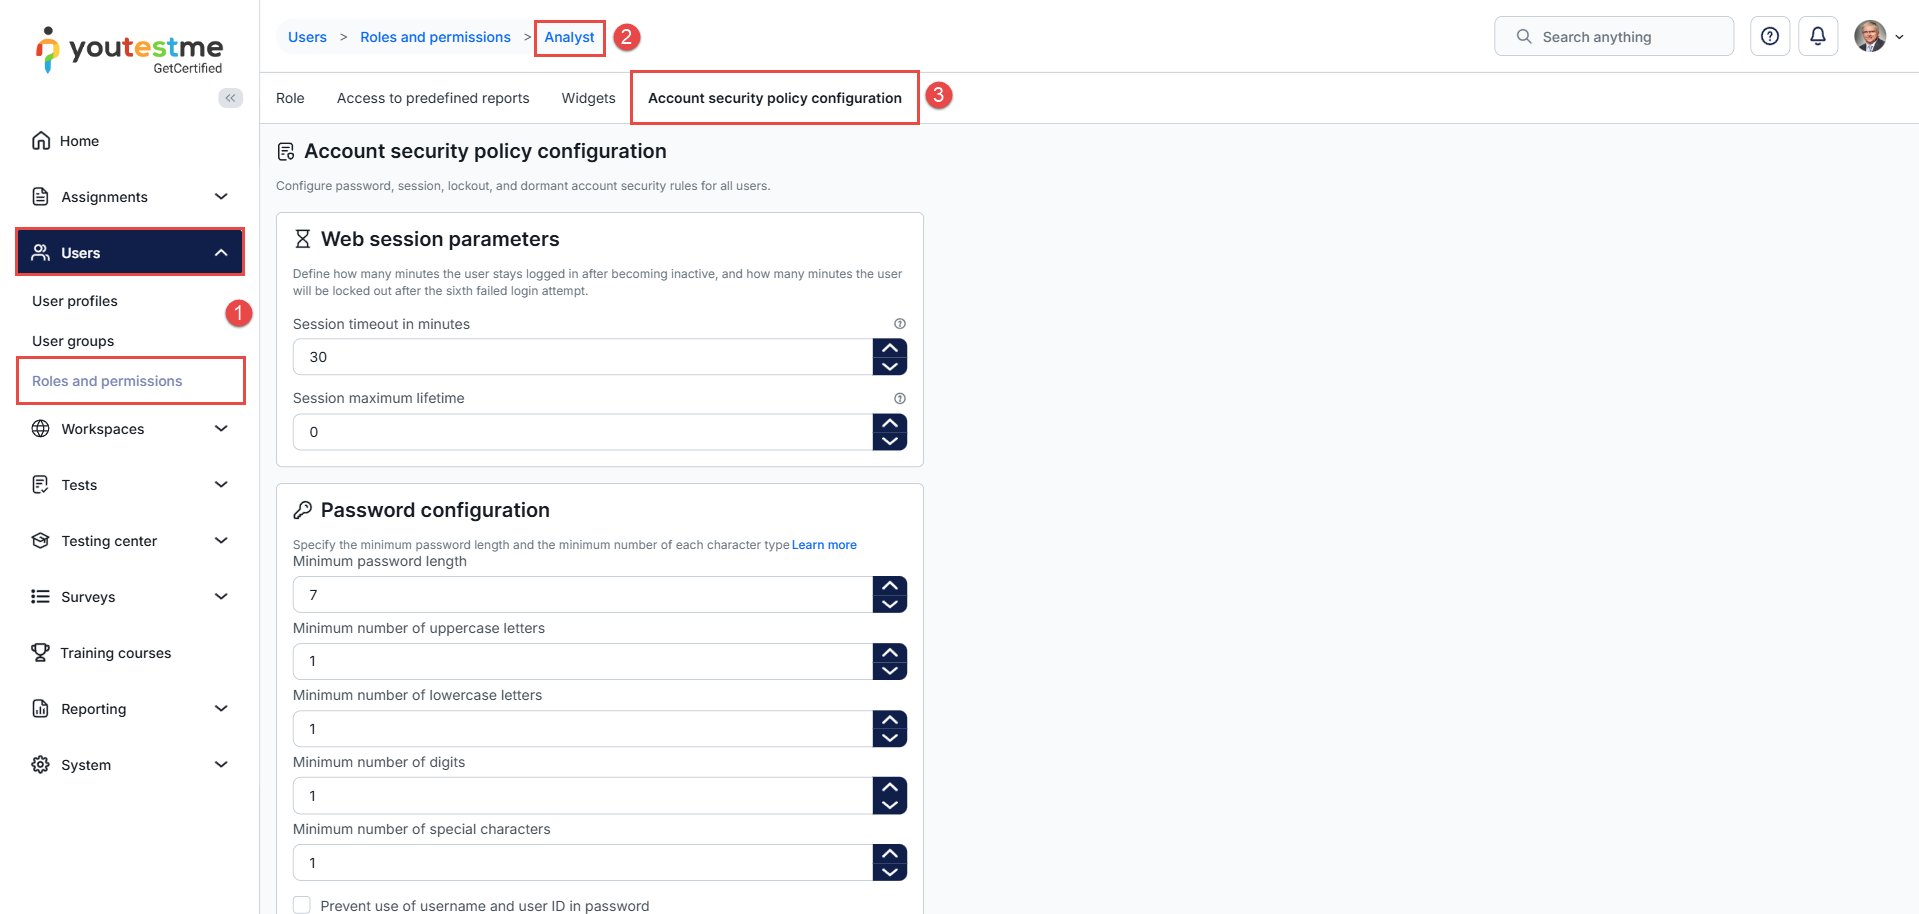Click the minimum number of lowercase letters field
Screen dimensions: 1919x914
(583, 729)
